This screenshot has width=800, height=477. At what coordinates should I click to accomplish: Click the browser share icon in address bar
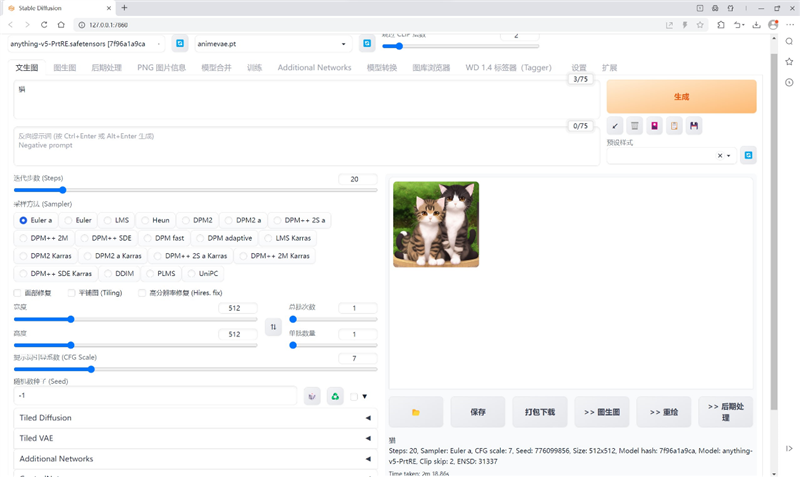pos(669,24)
